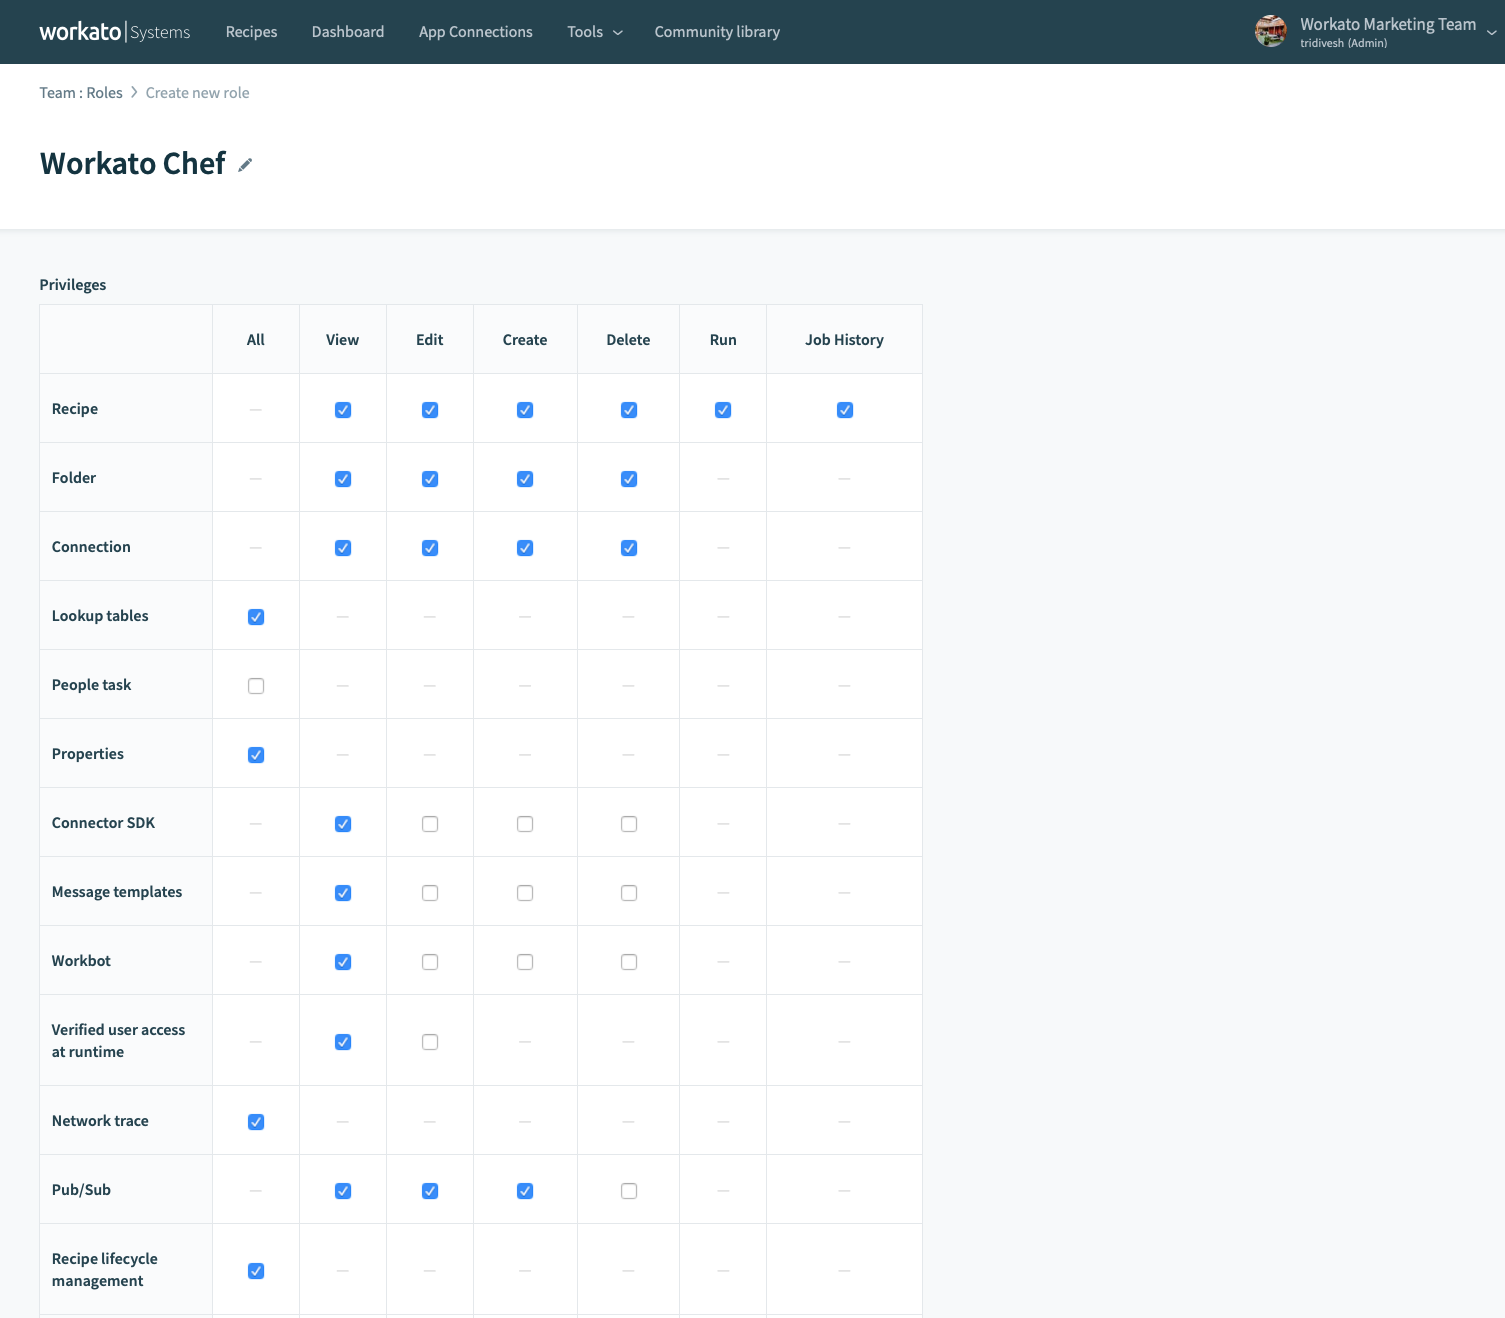This screenshot has width=1505, height=1318.
Task: Uncheck Folder Create privilege
Action: pyautogui.click(x=525, y=479)
